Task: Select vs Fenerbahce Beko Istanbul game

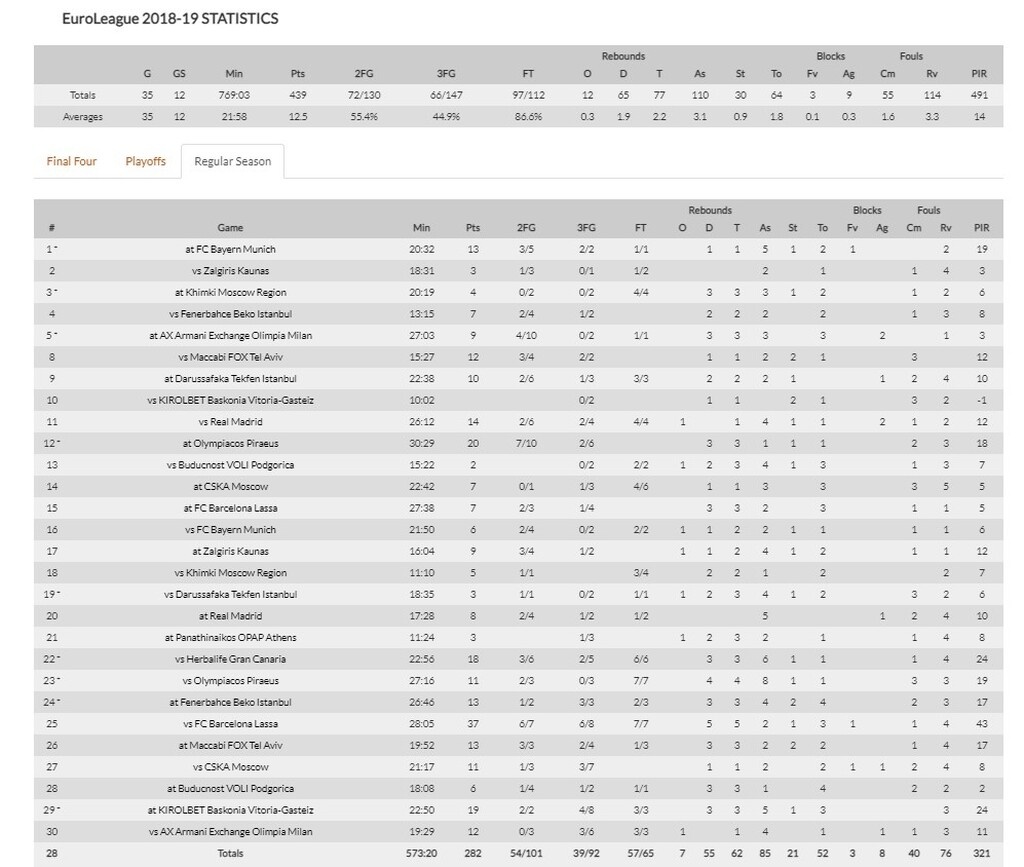Action: click(x=231, y=314)
